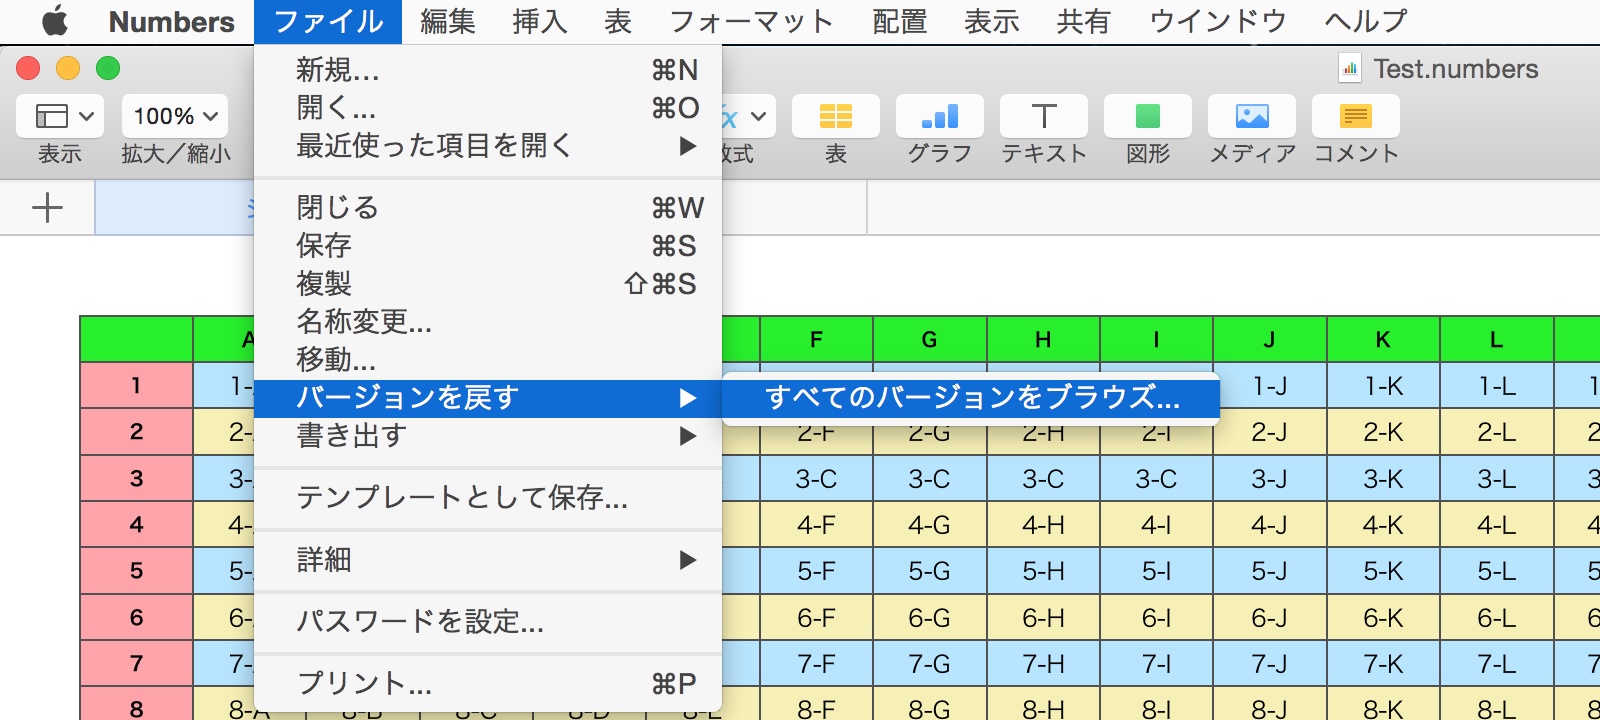The image size is (1600, 720).
Task: Click cell 6-I
Action: click(x=1156, y=618)
